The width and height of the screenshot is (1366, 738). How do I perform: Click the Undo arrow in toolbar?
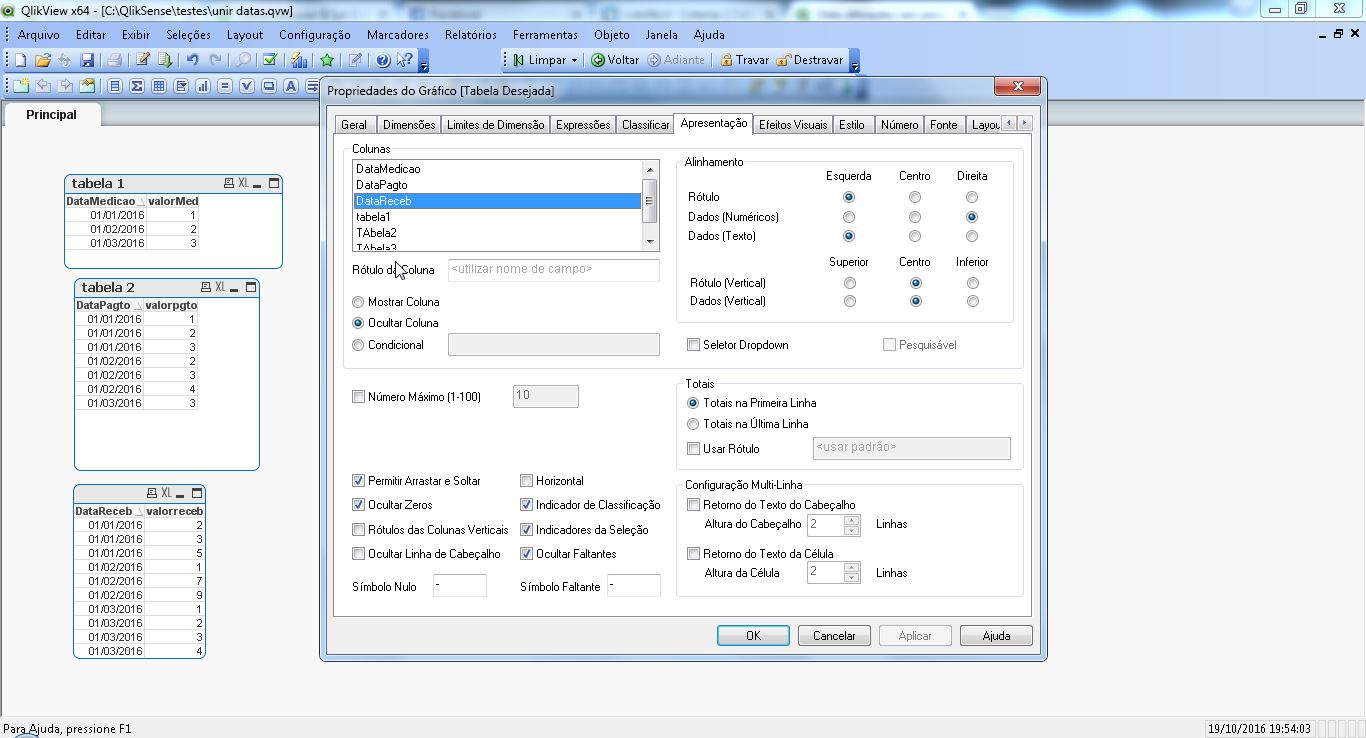[x=193, y=60]
